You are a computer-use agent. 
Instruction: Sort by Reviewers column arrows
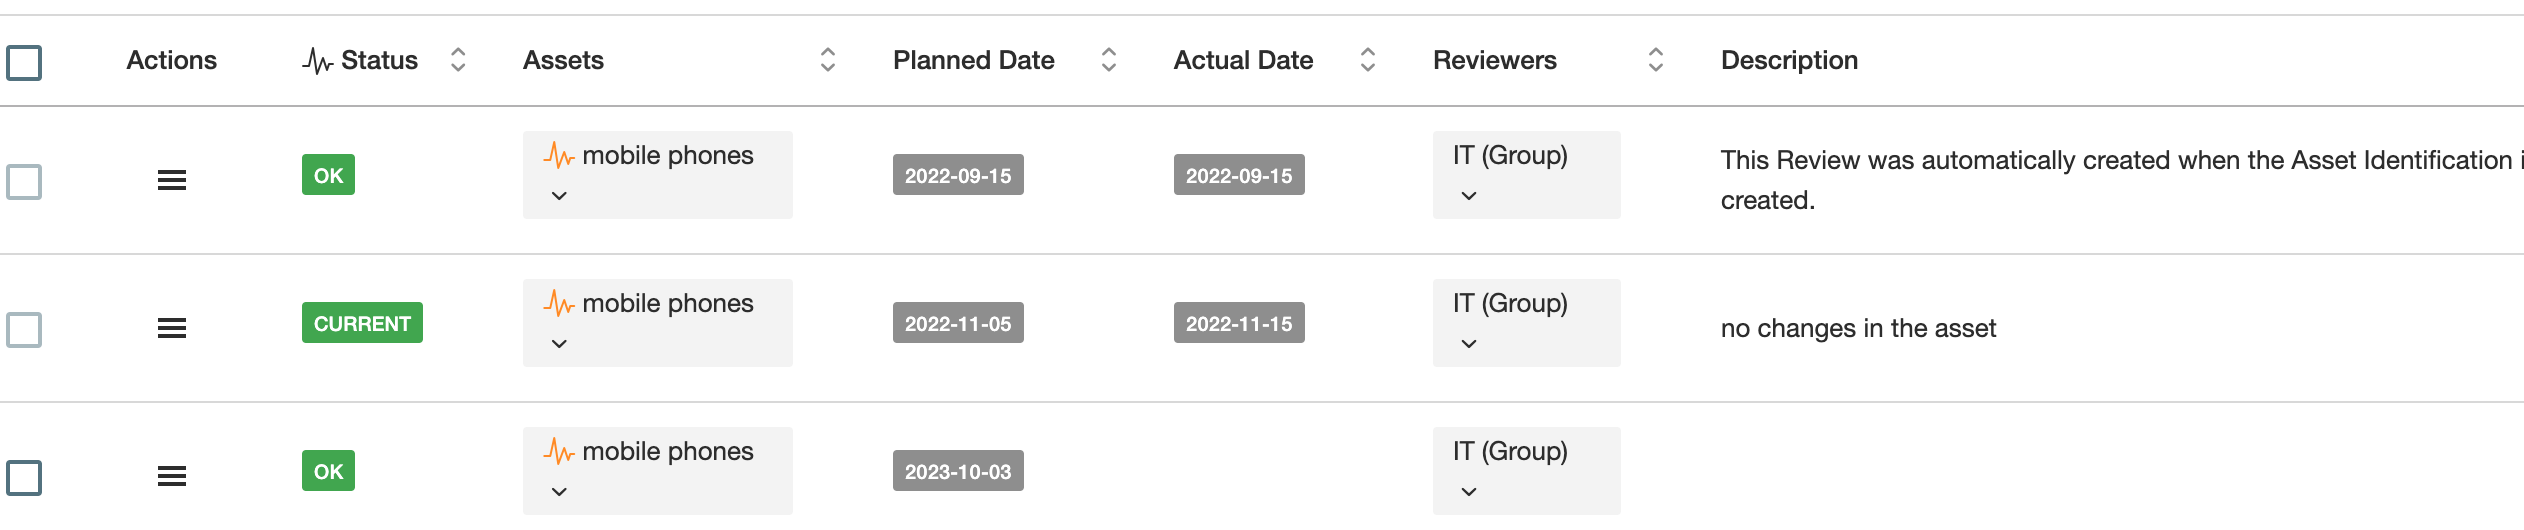point(1655,60)
